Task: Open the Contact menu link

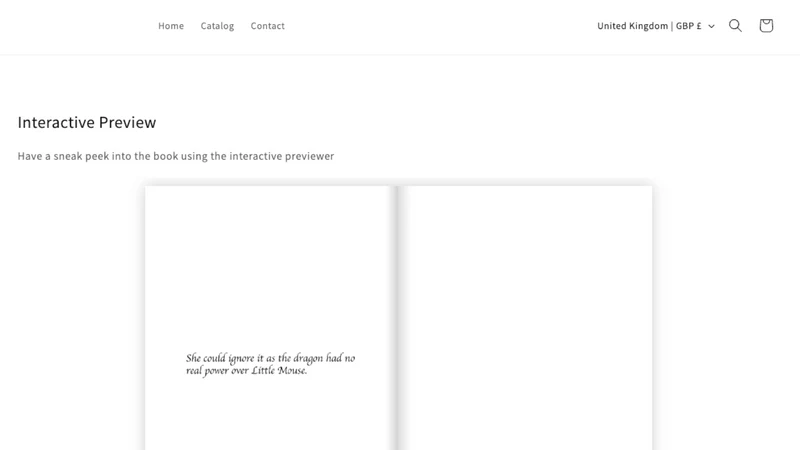Action: click(x=267, y=26)
